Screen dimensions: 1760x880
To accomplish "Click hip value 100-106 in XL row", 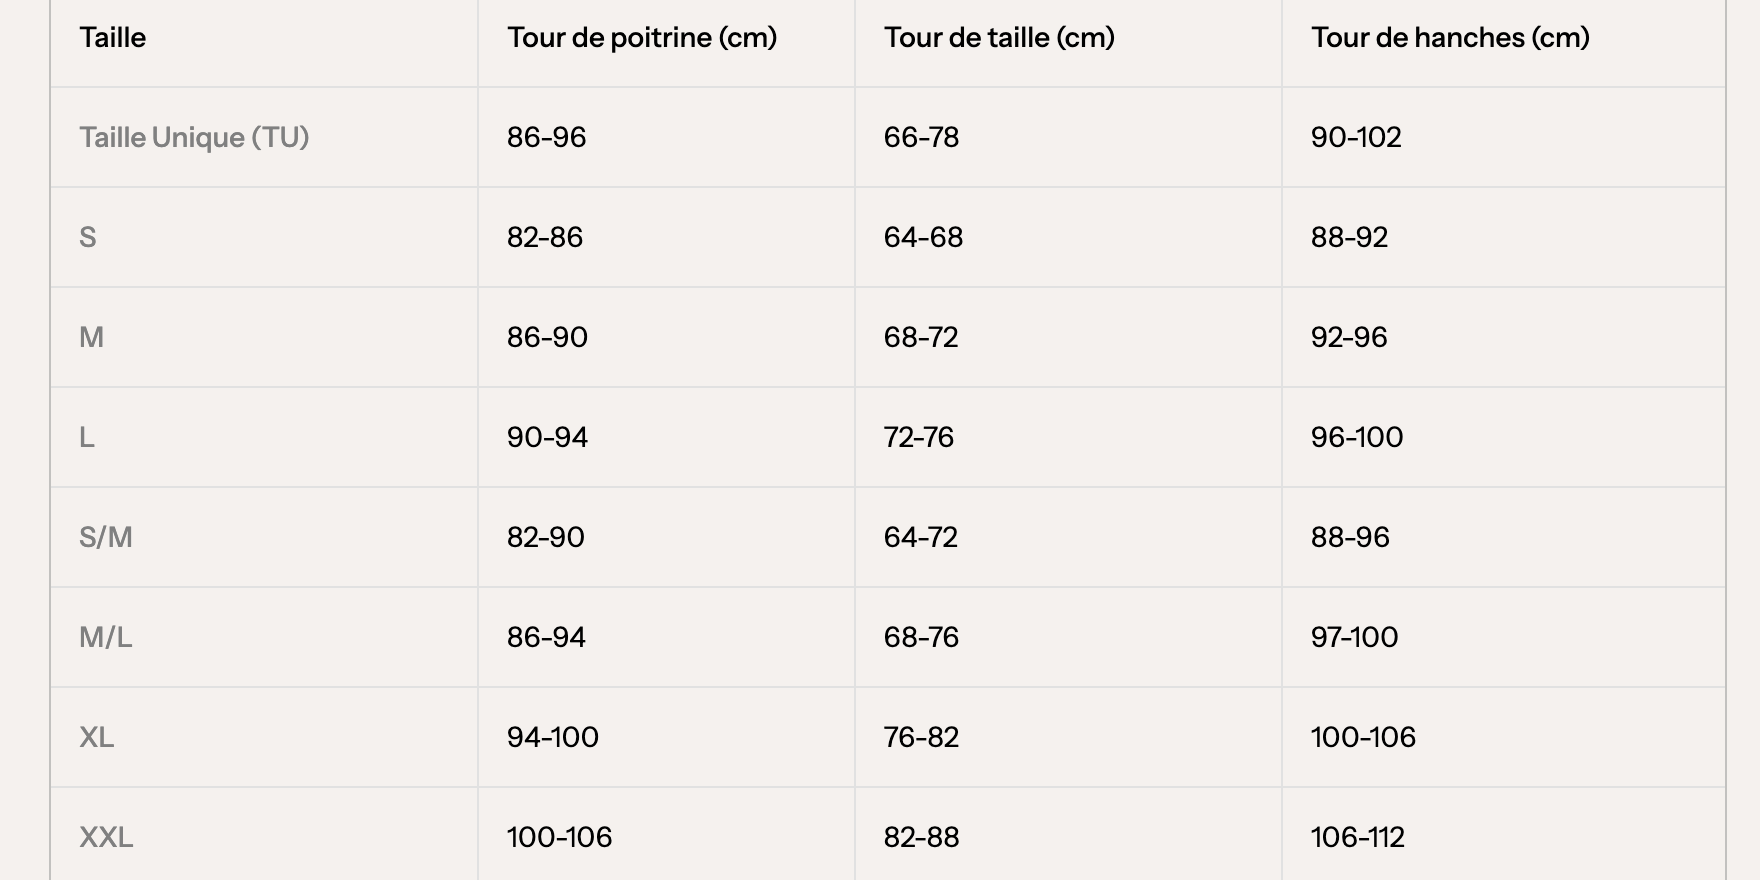I will point(1363,737).
